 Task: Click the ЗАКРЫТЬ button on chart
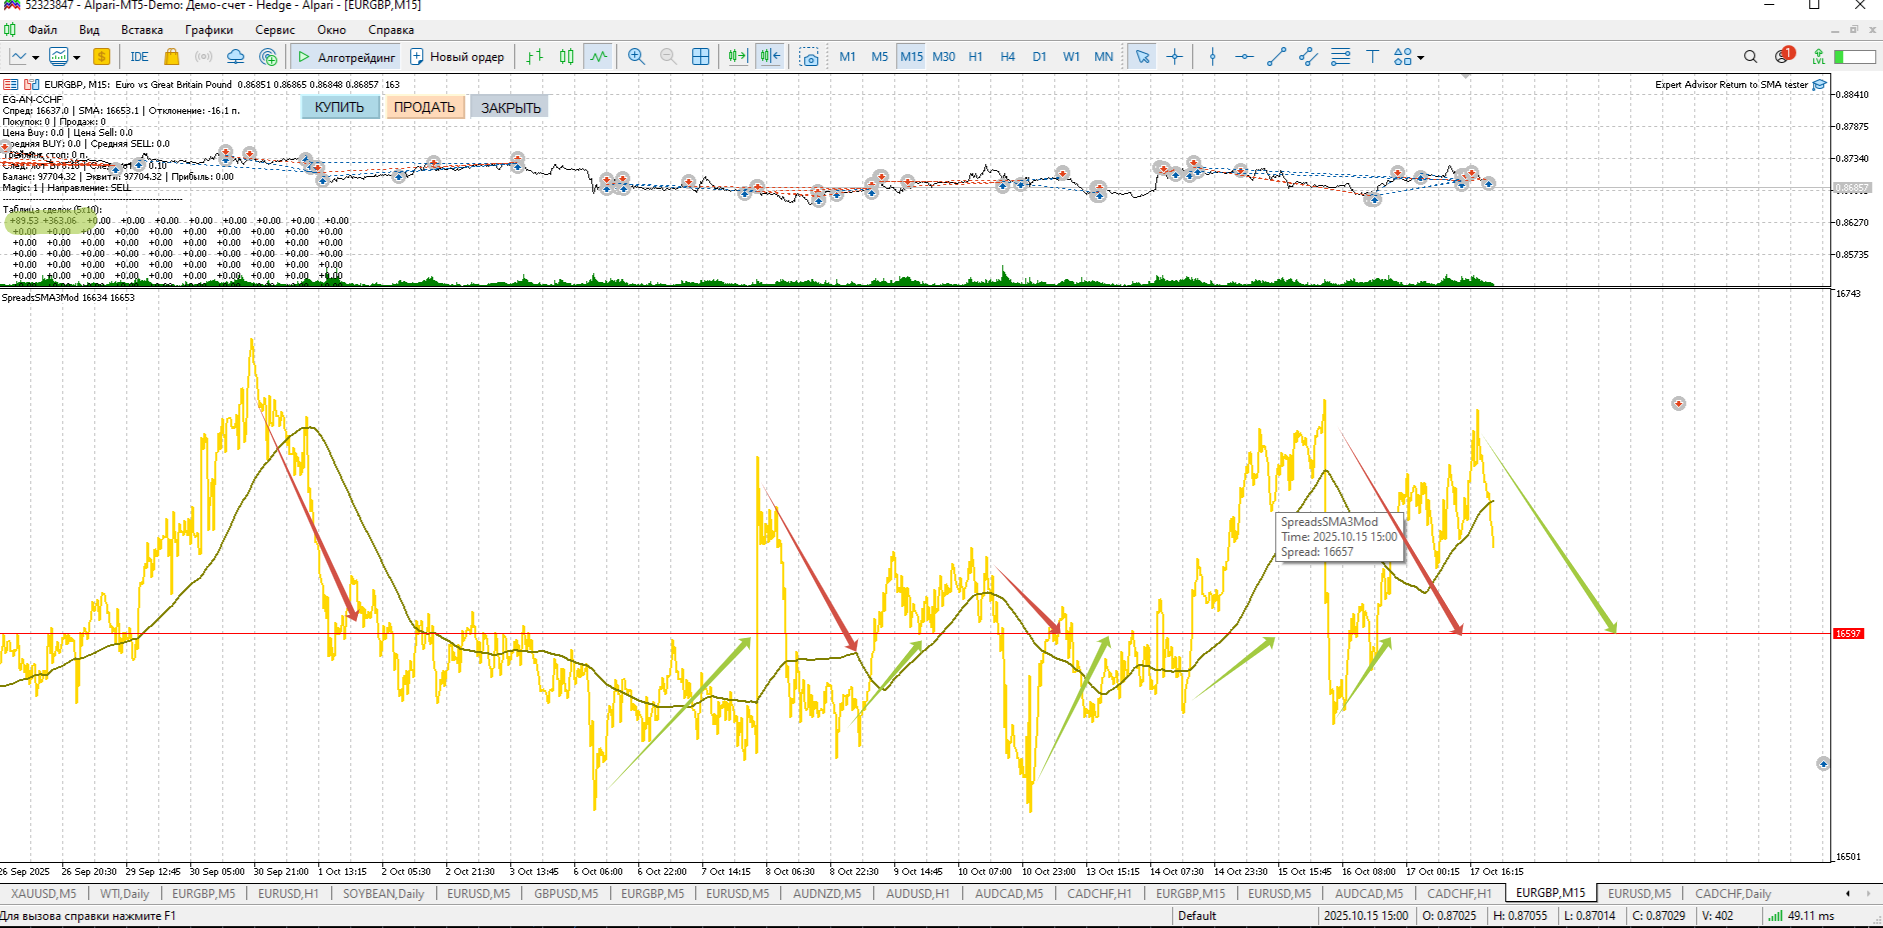coord(510,107)
